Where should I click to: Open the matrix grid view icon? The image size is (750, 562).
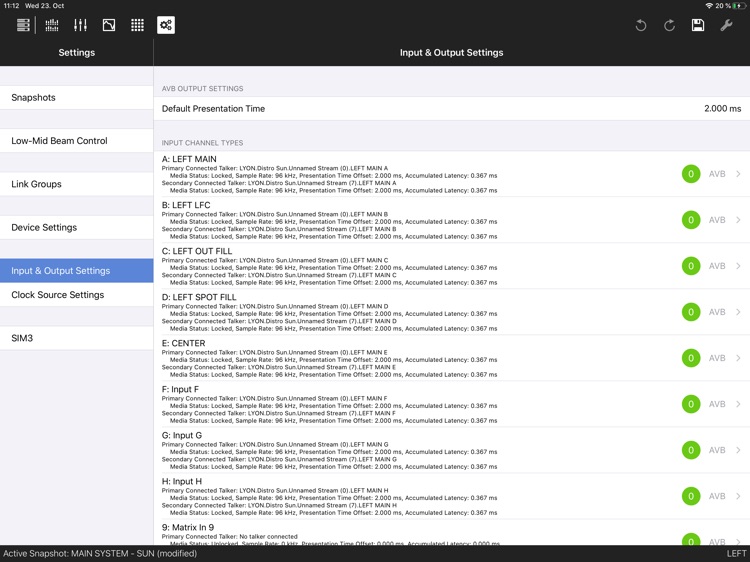tap(137, 25)
